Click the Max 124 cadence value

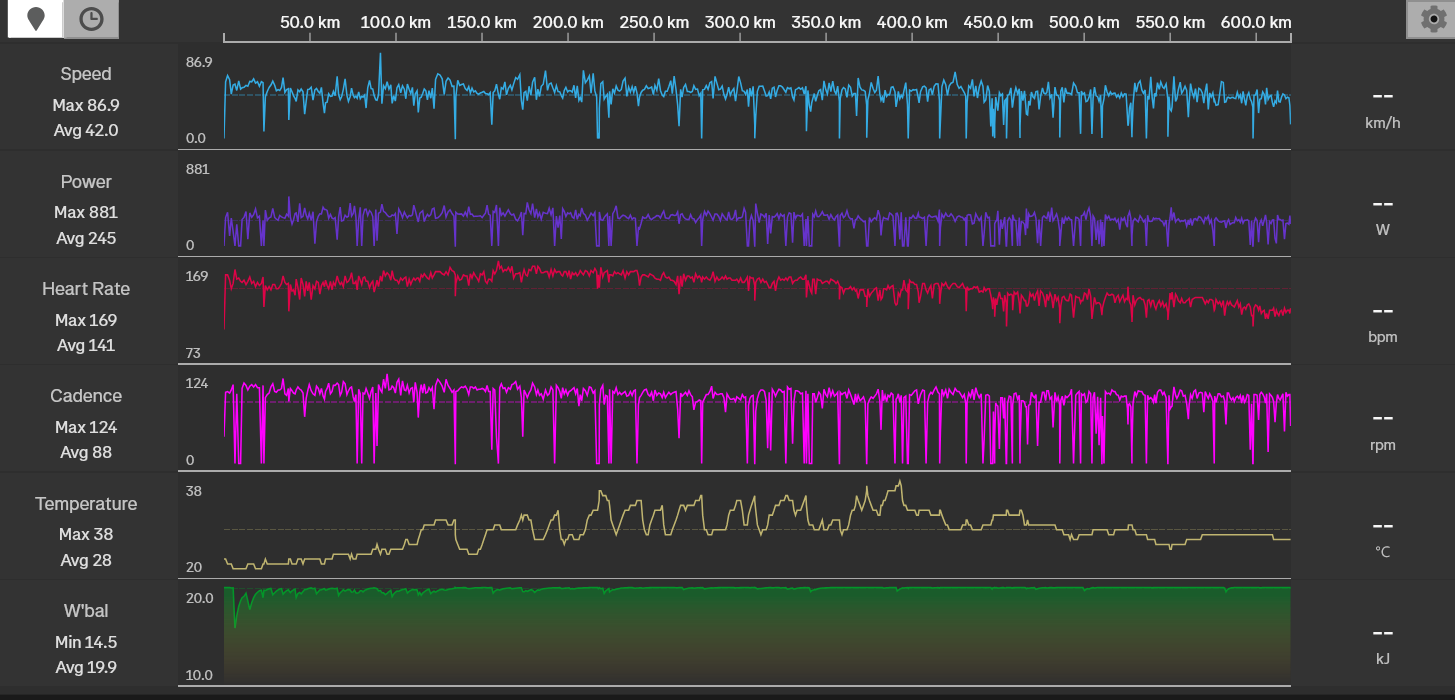click(86, 427)
